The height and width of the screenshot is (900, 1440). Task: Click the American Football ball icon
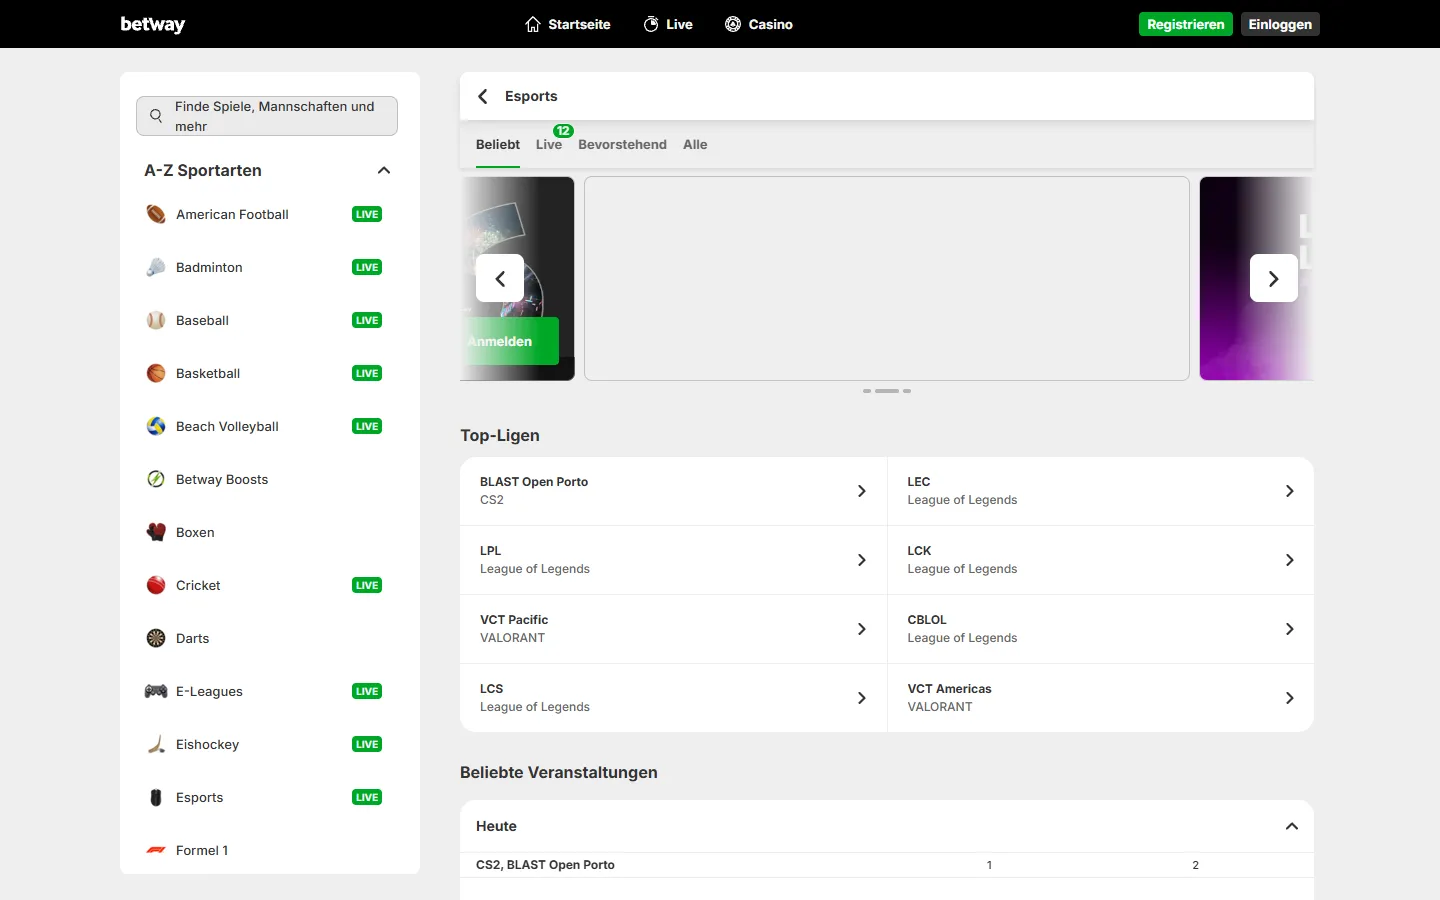(x=156, y=214)
